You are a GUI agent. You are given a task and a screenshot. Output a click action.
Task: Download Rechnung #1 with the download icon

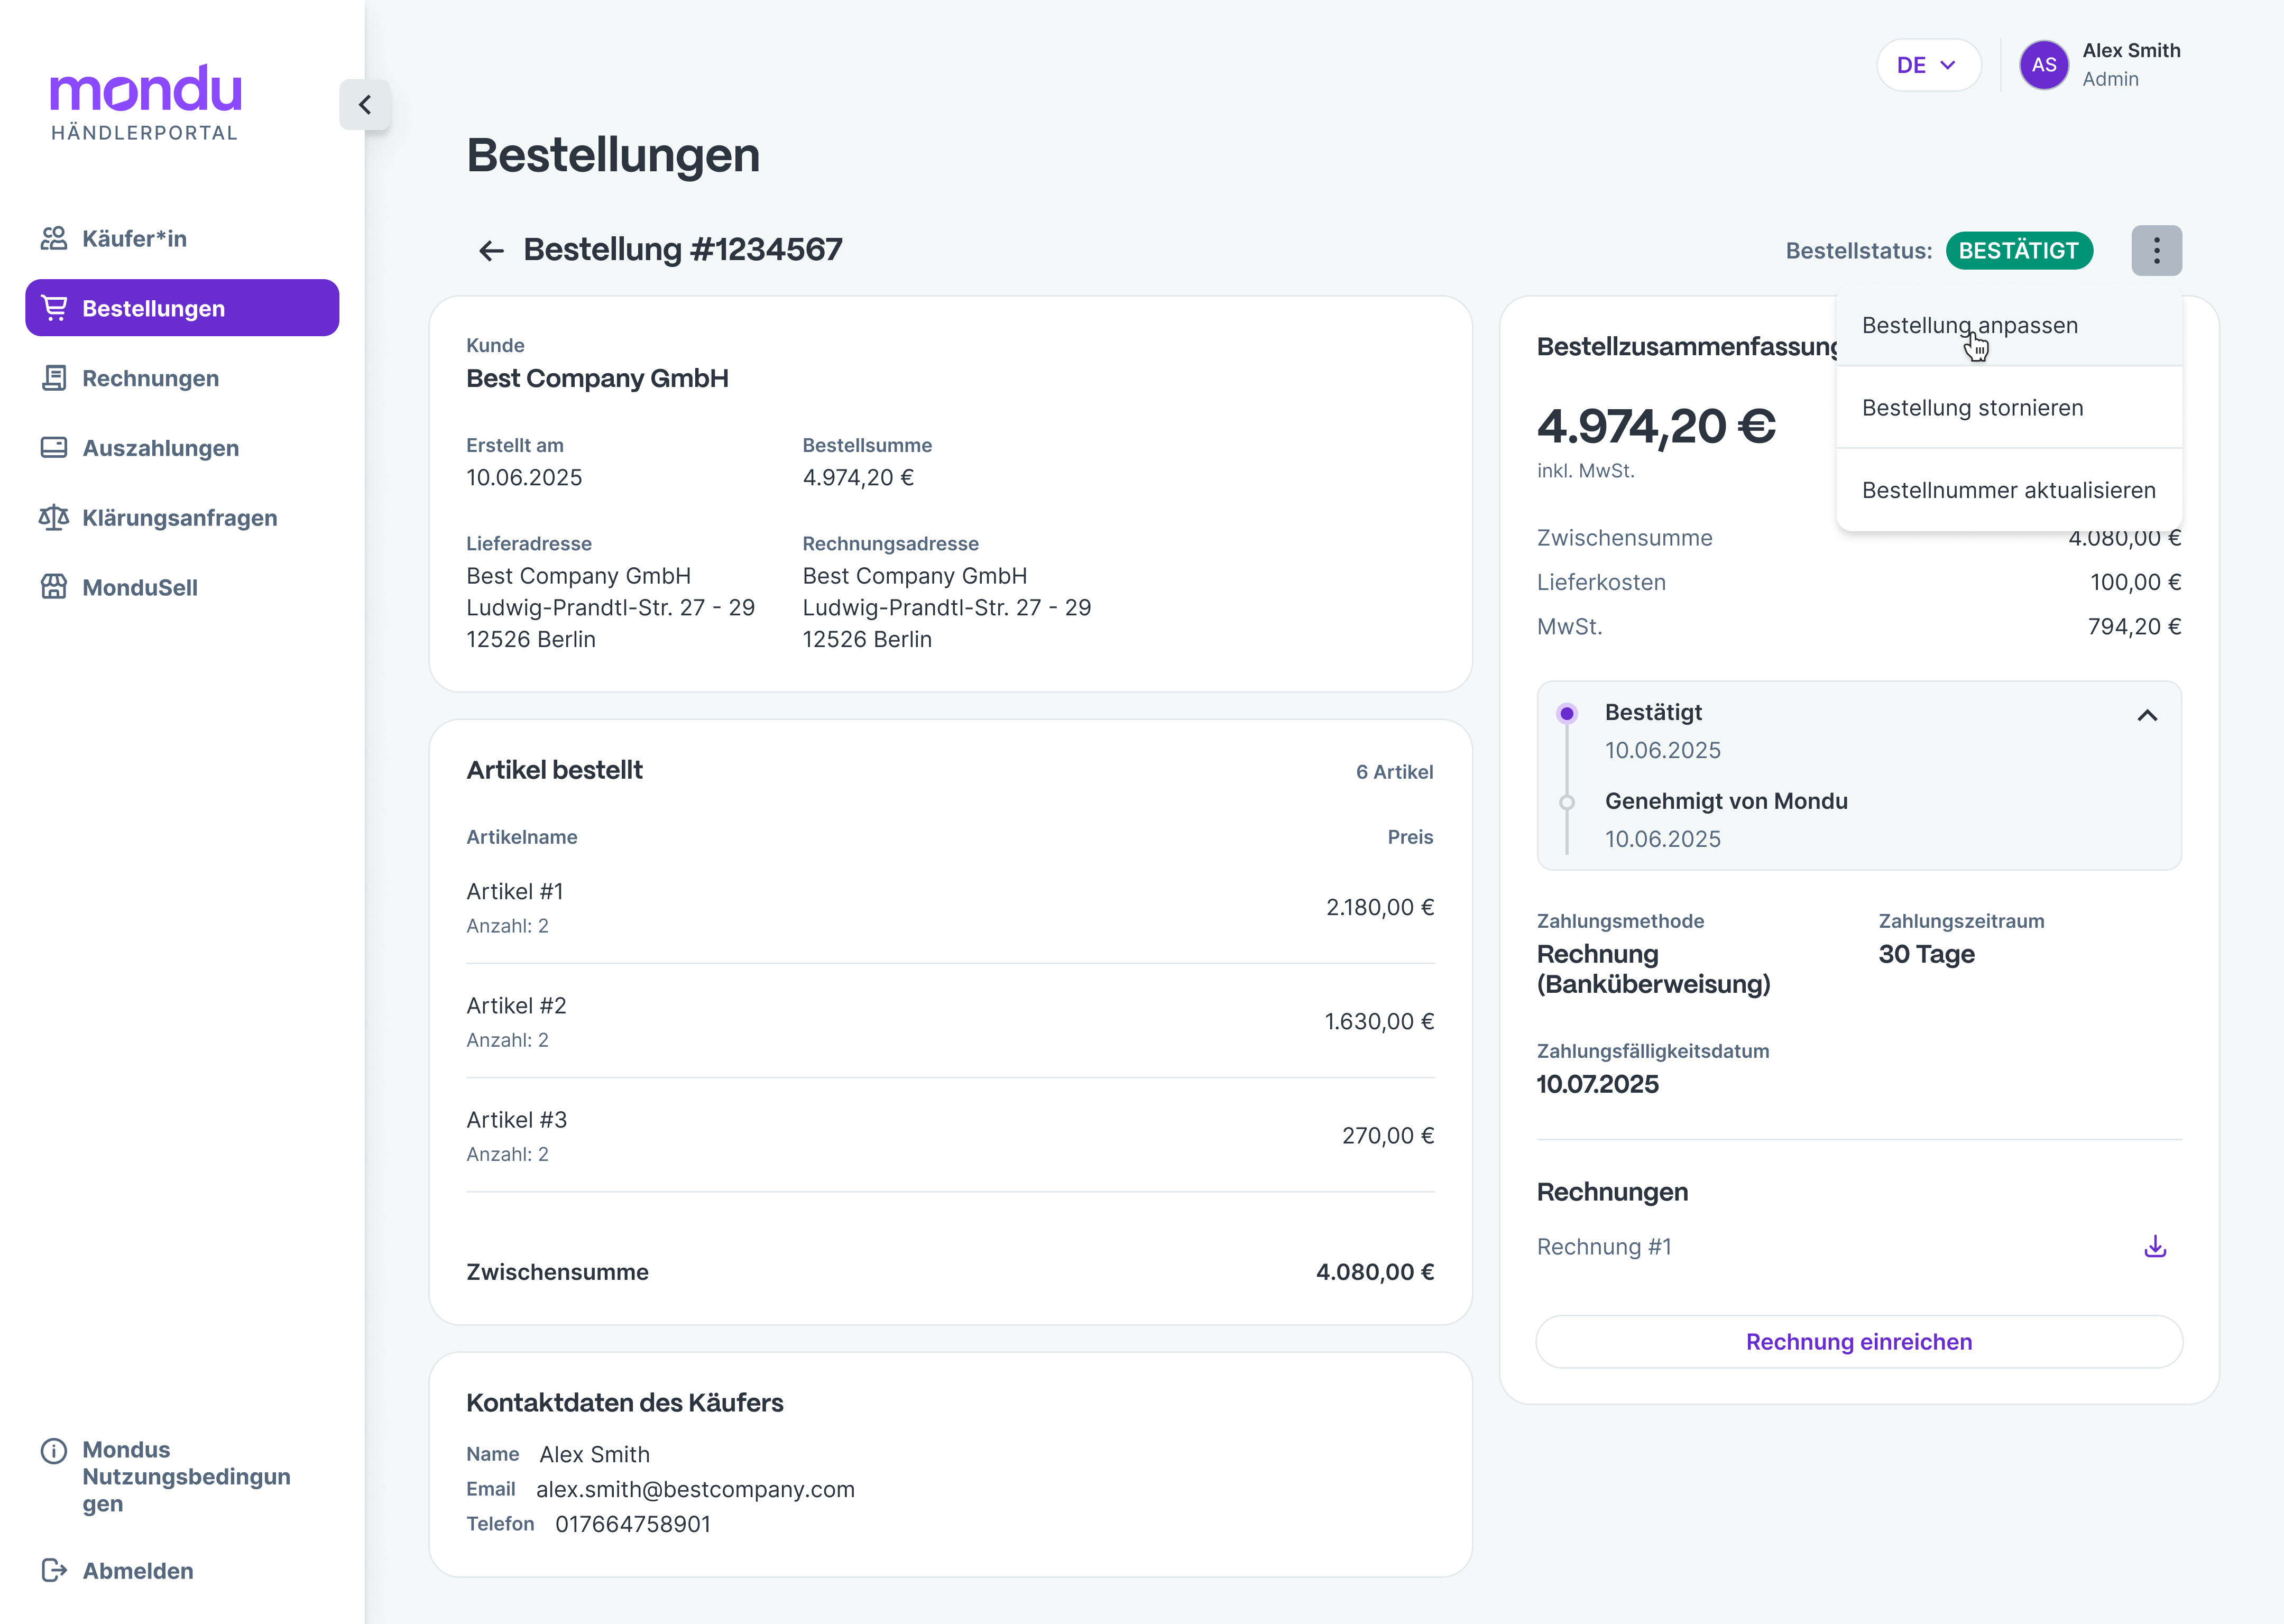(2155, 1246)
